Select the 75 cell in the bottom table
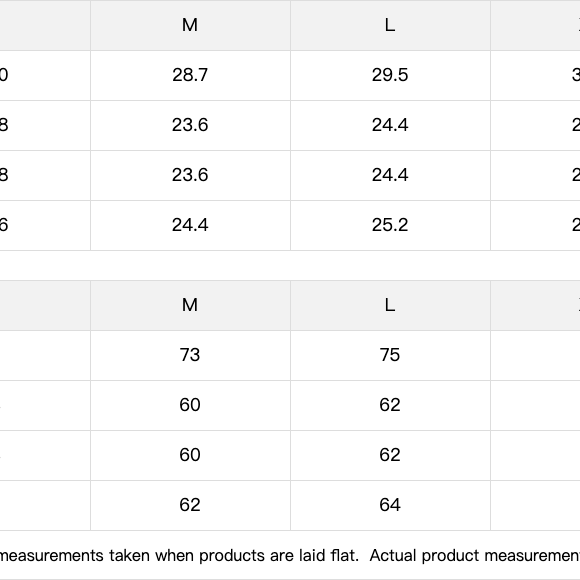 (x=390, y=355)
